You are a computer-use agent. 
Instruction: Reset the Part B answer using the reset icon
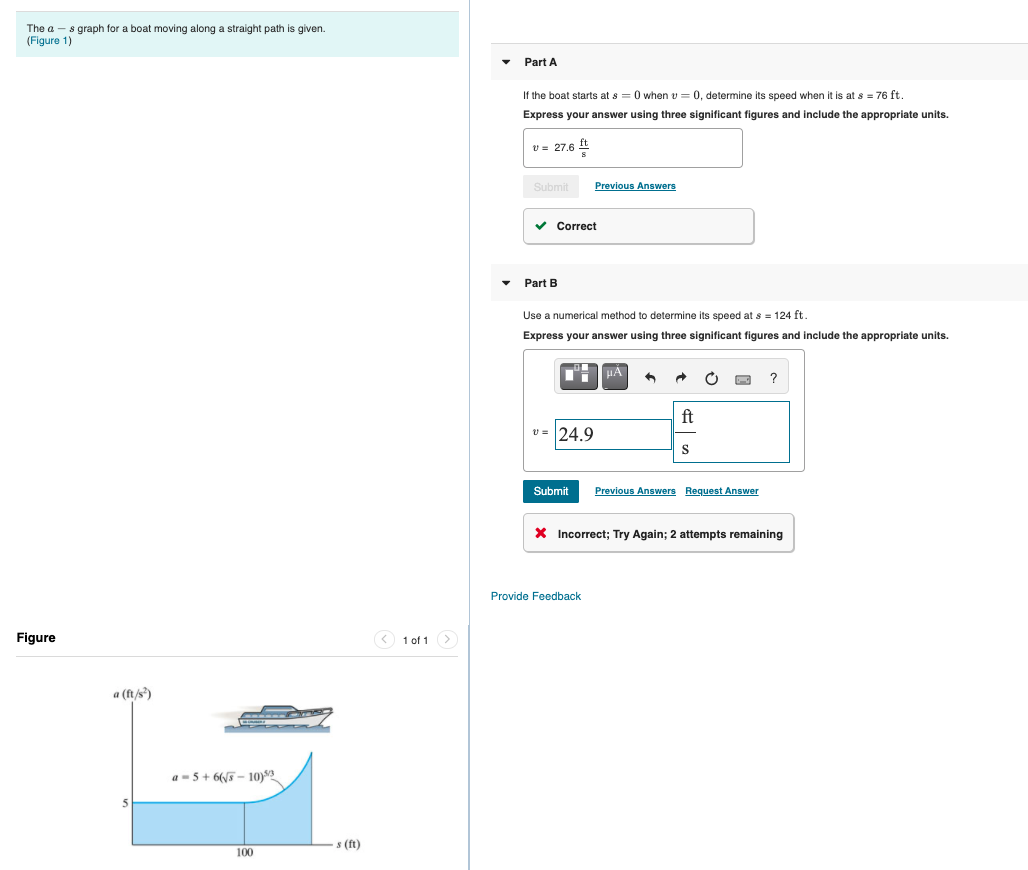point(711,378)
